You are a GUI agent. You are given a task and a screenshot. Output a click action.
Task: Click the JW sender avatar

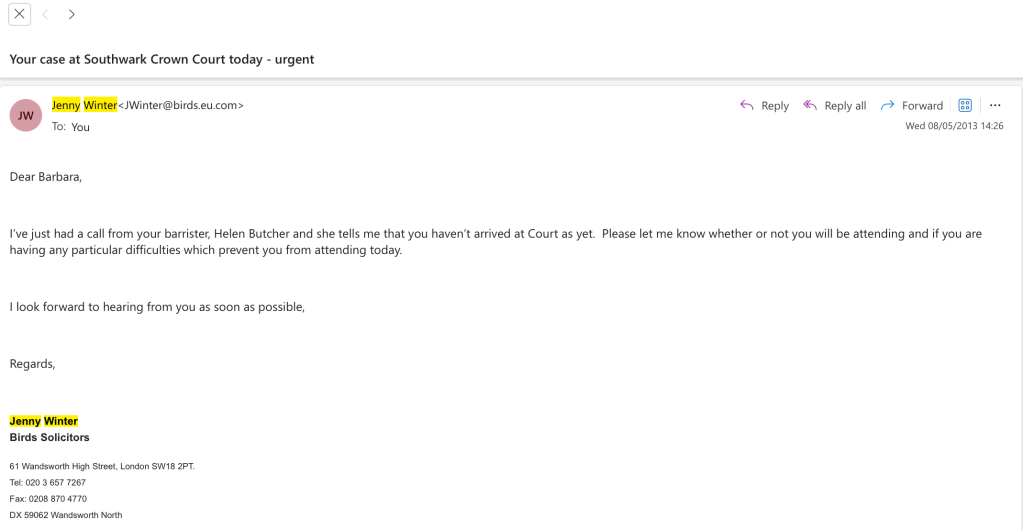pos(26,115)
